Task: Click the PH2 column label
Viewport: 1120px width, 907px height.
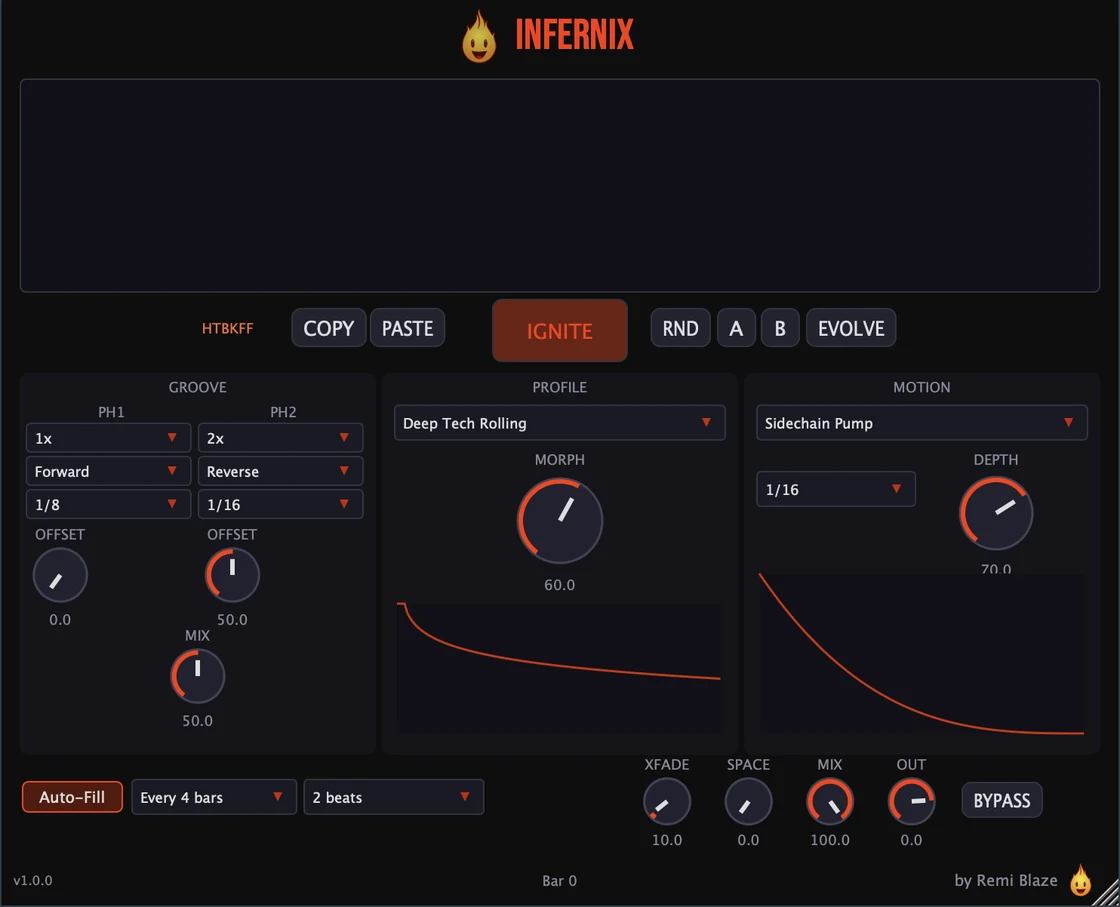Action: 283,412
